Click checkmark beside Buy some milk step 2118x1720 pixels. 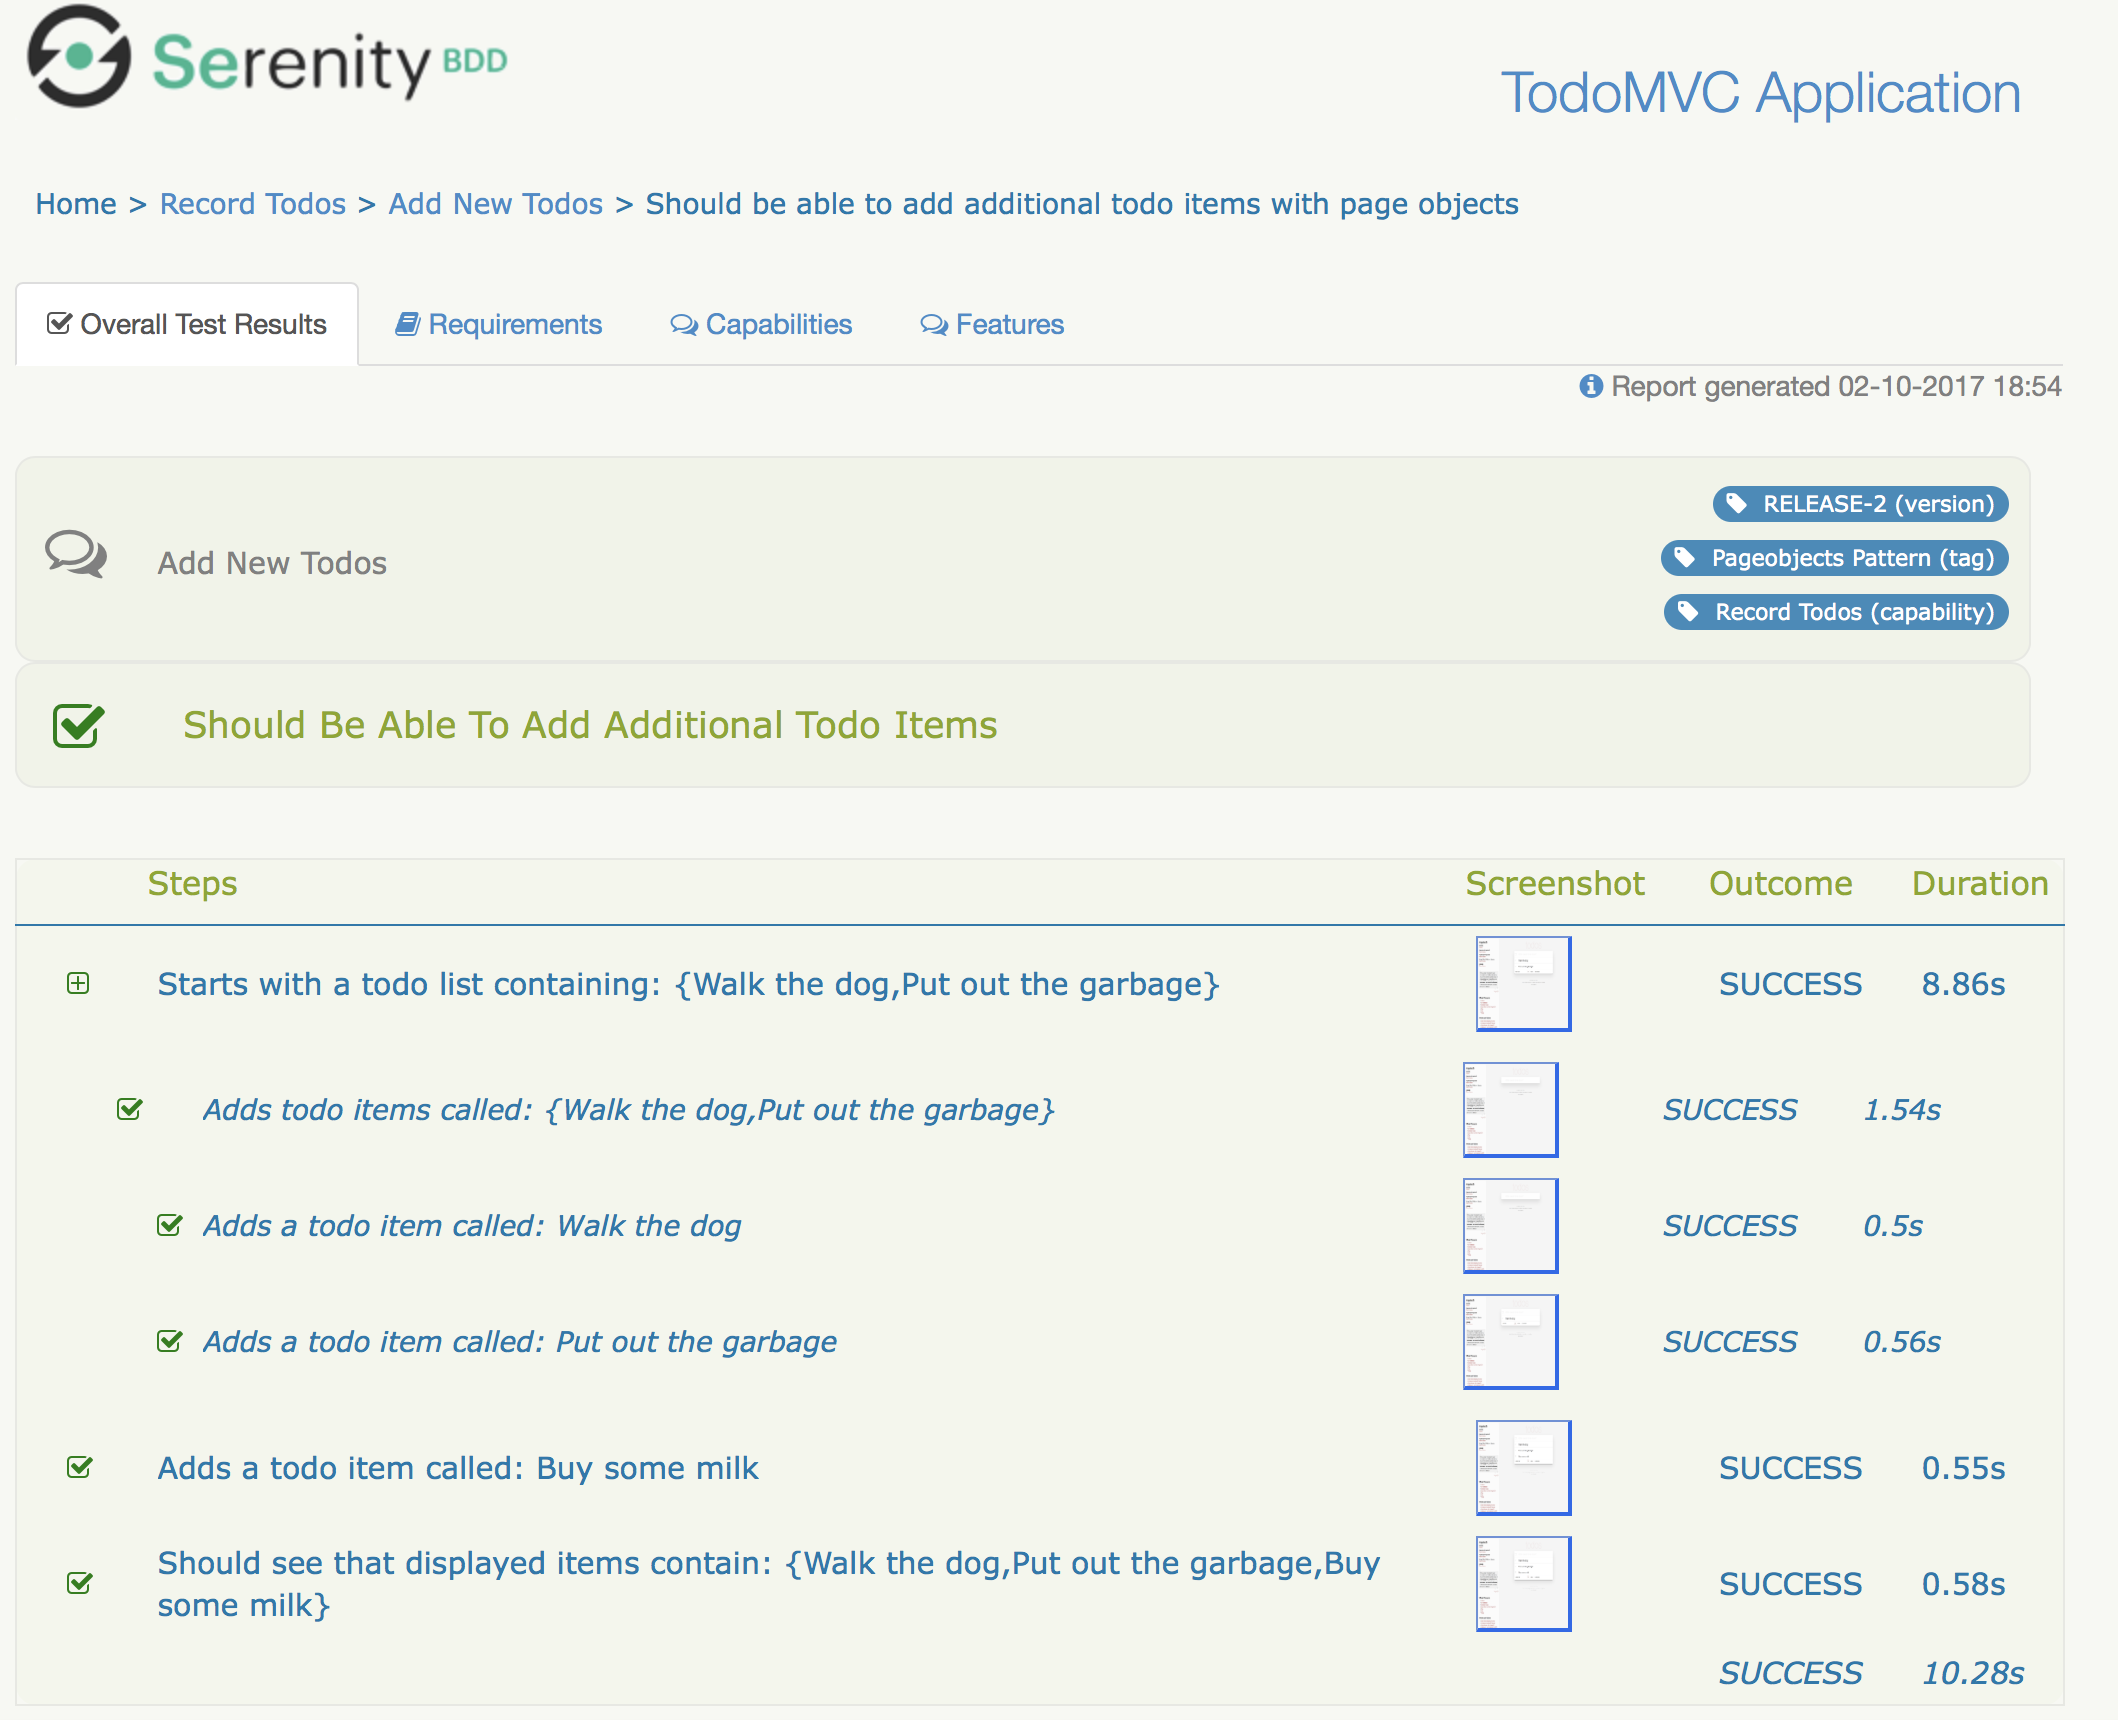pos(80,1467)
